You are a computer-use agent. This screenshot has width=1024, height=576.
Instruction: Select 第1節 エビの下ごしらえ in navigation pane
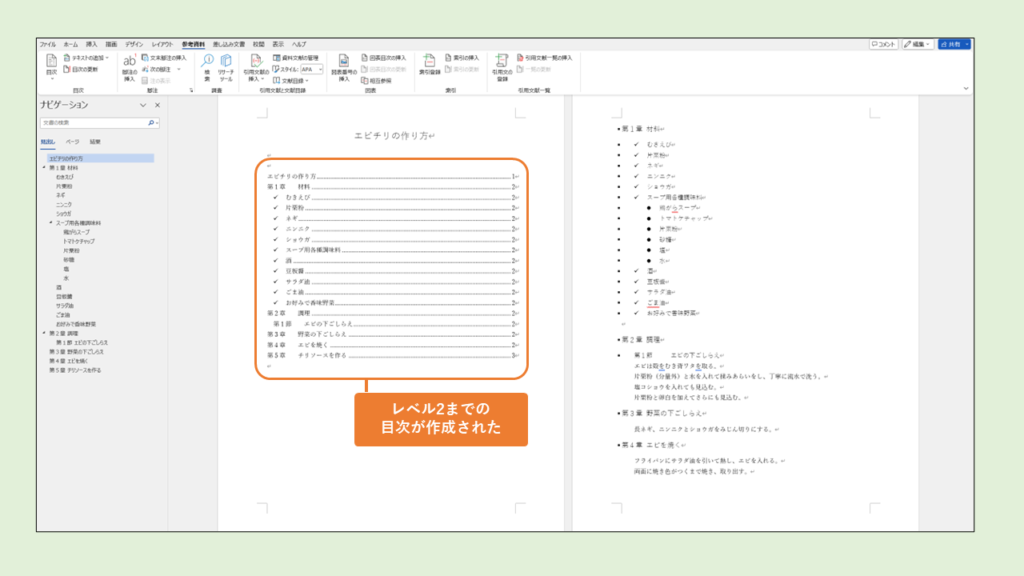[x=82, y=342]
